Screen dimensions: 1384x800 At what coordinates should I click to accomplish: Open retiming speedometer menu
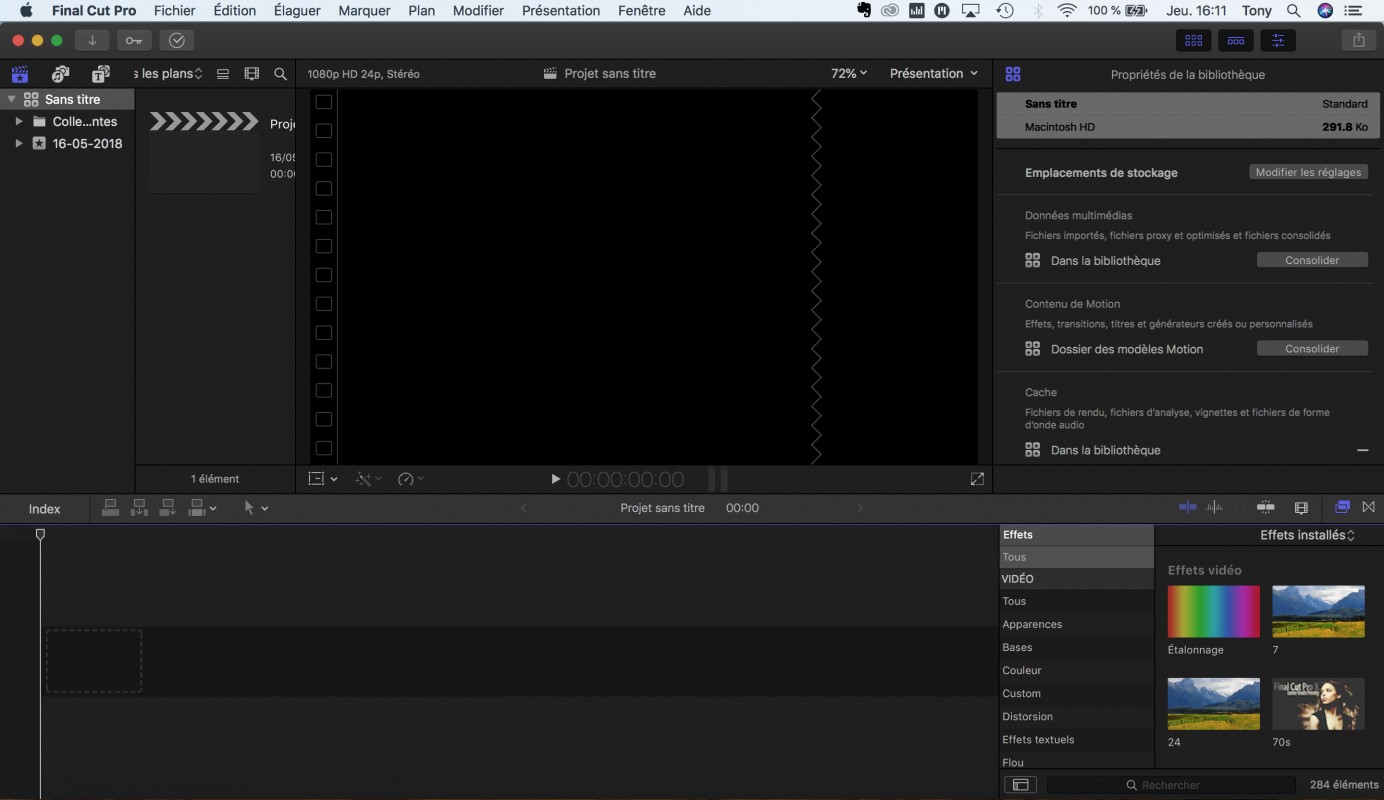point(411,479)
